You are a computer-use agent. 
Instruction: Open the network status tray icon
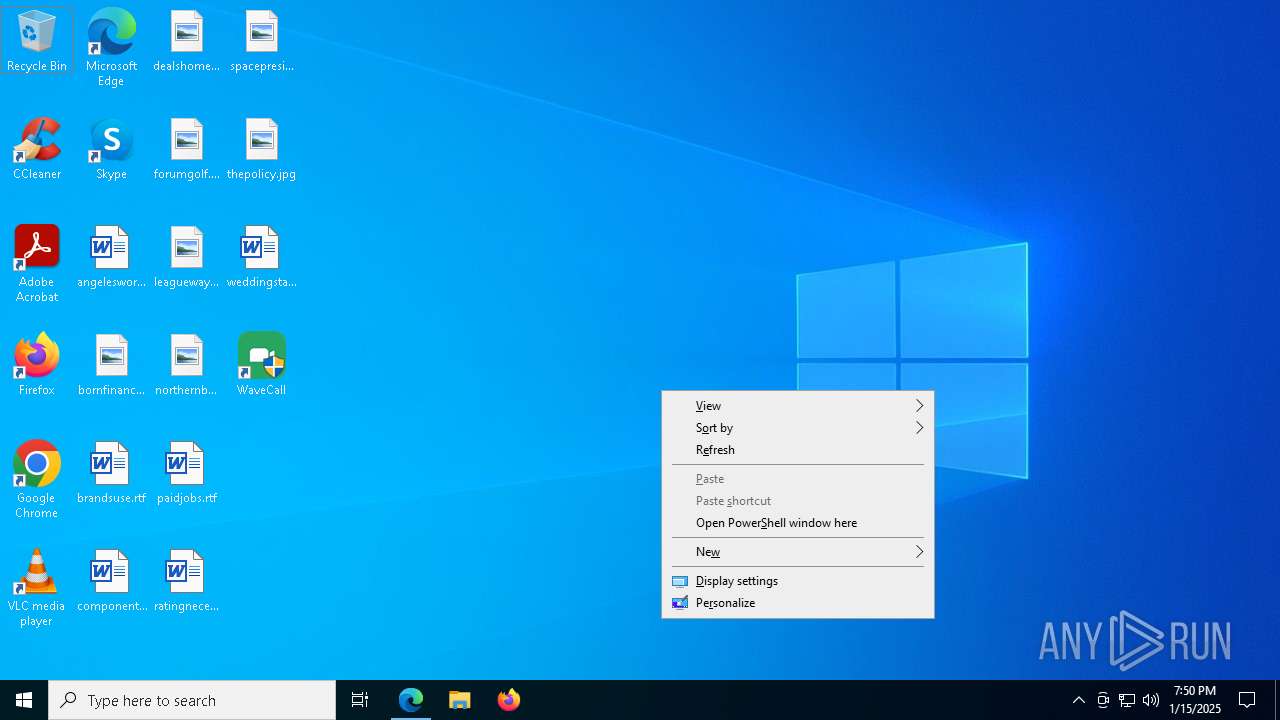click(x=1127, y=700)
